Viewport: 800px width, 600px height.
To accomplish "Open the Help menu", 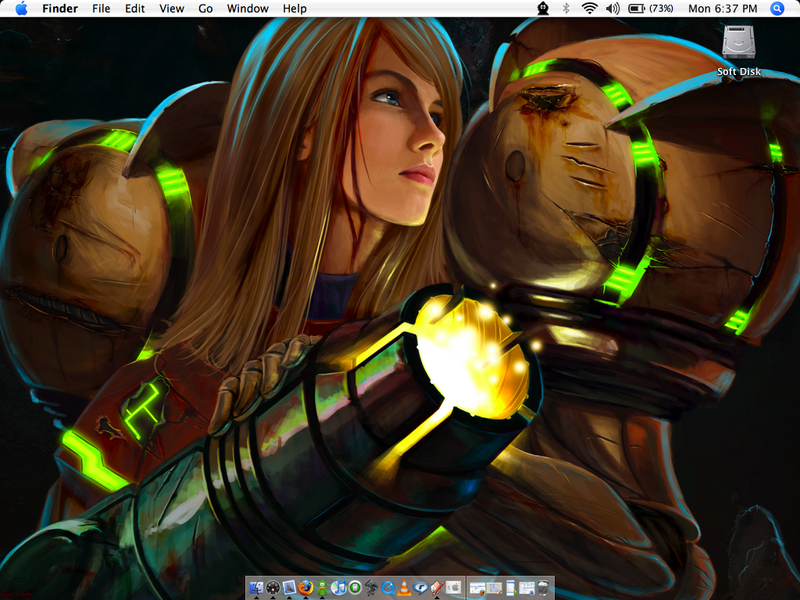I will pyautogui.click(x=294, y=9).
